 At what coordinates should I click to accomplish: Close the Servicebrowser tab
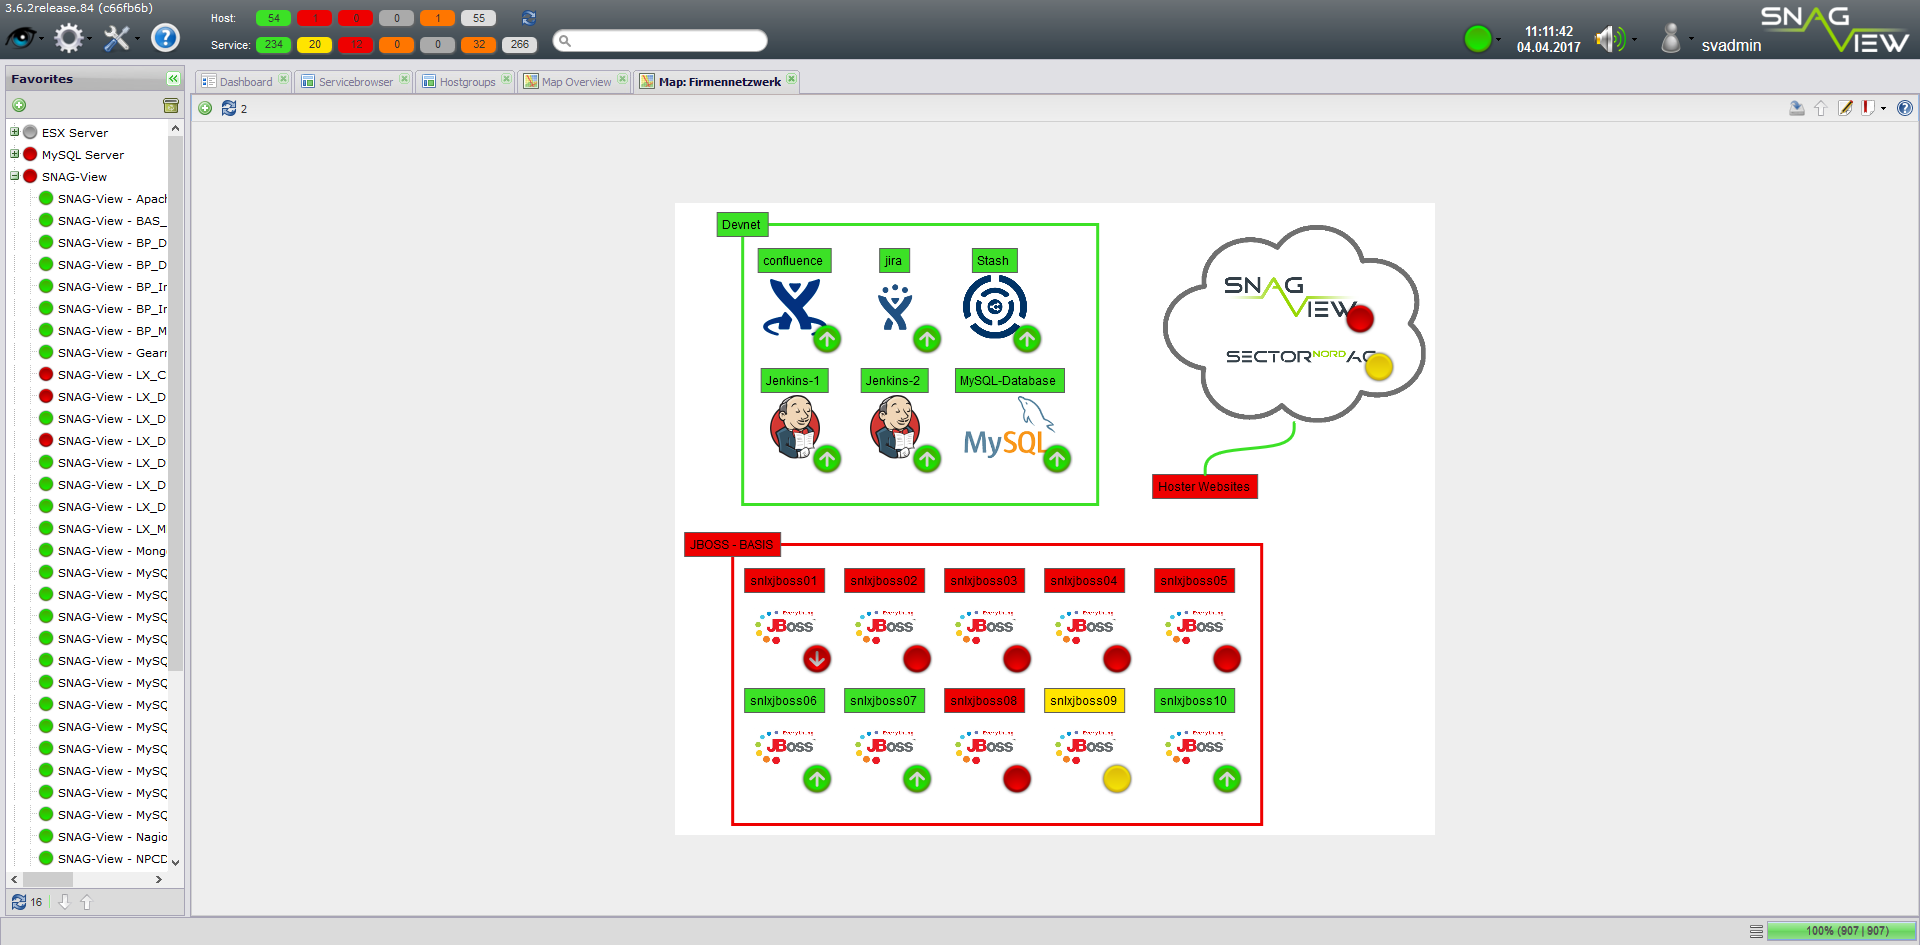pyautogui.click(x=404, y=79)
